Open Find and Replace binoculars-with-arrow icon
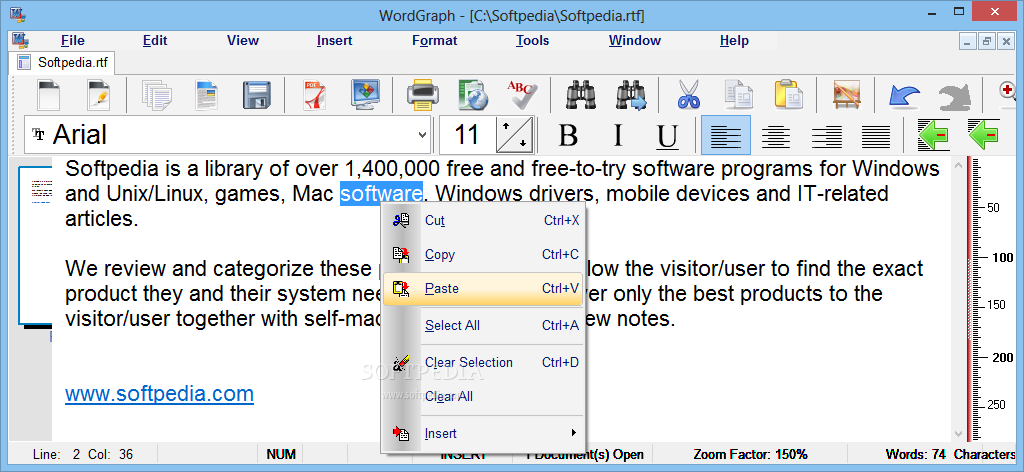1024x472 pixels. coord(631,95)
